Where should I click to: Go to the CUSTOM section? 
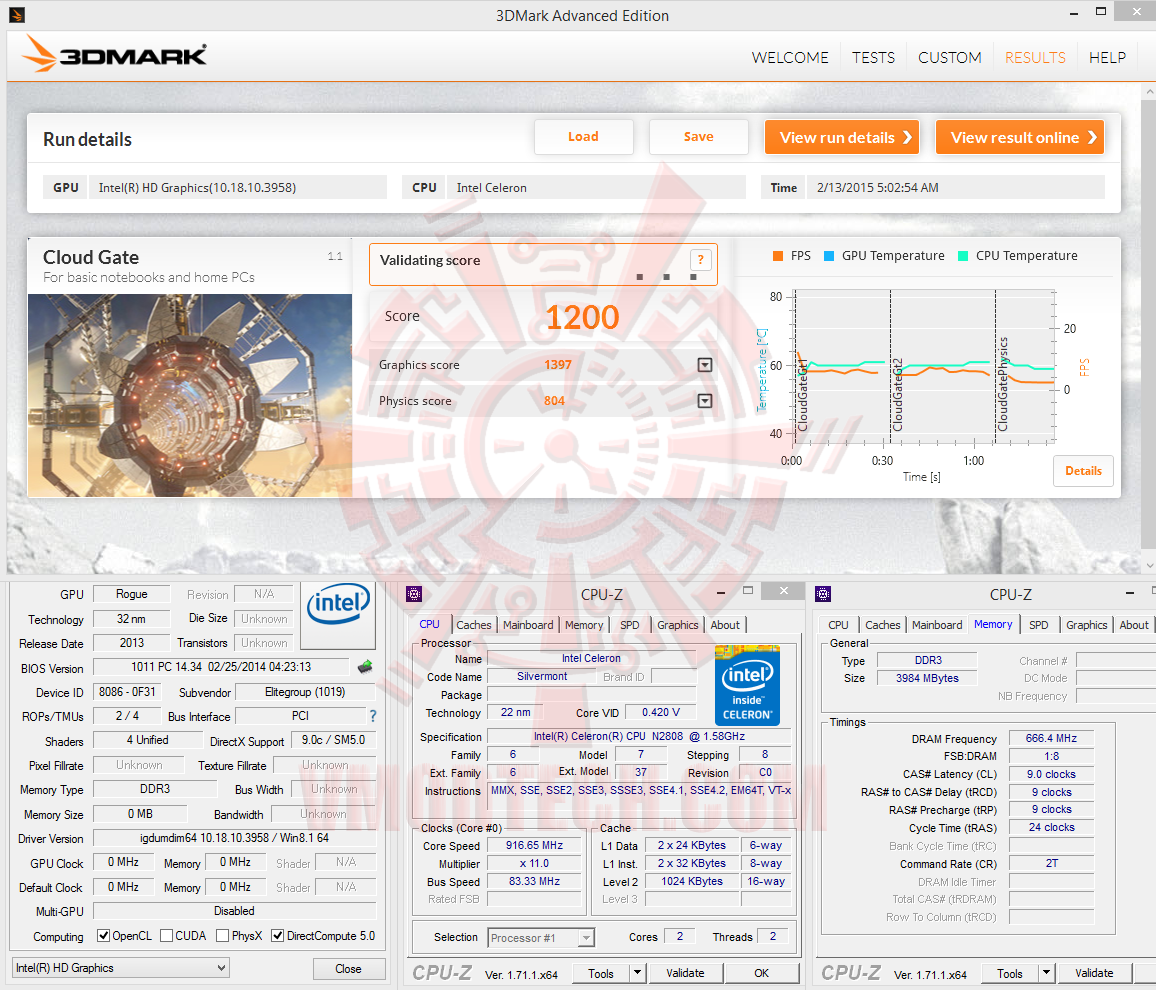pyautogui.click(x=950, y=57)
